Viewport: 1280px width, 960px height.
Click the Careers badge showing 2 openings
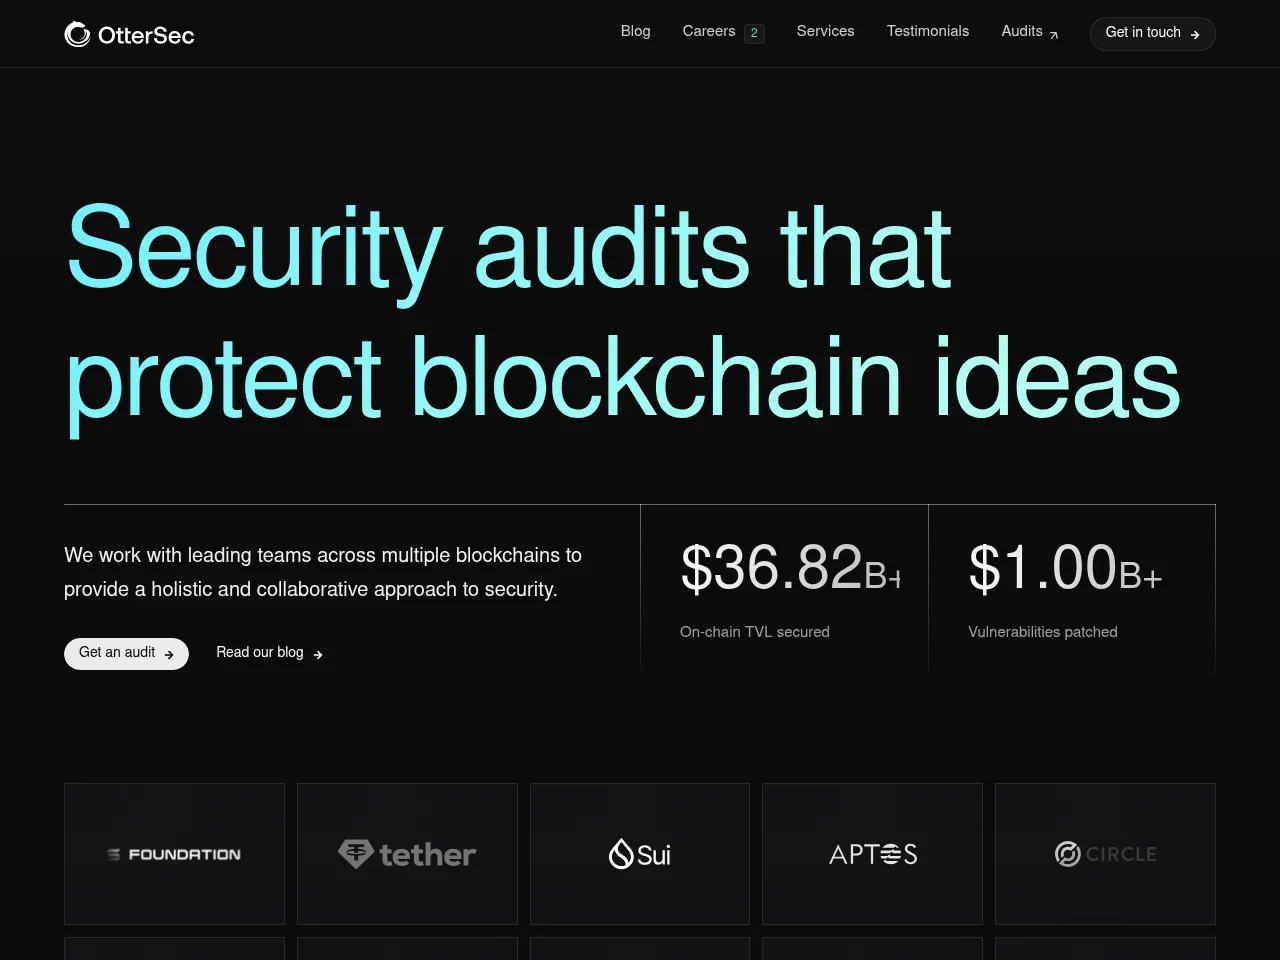[x=754, y=32]
